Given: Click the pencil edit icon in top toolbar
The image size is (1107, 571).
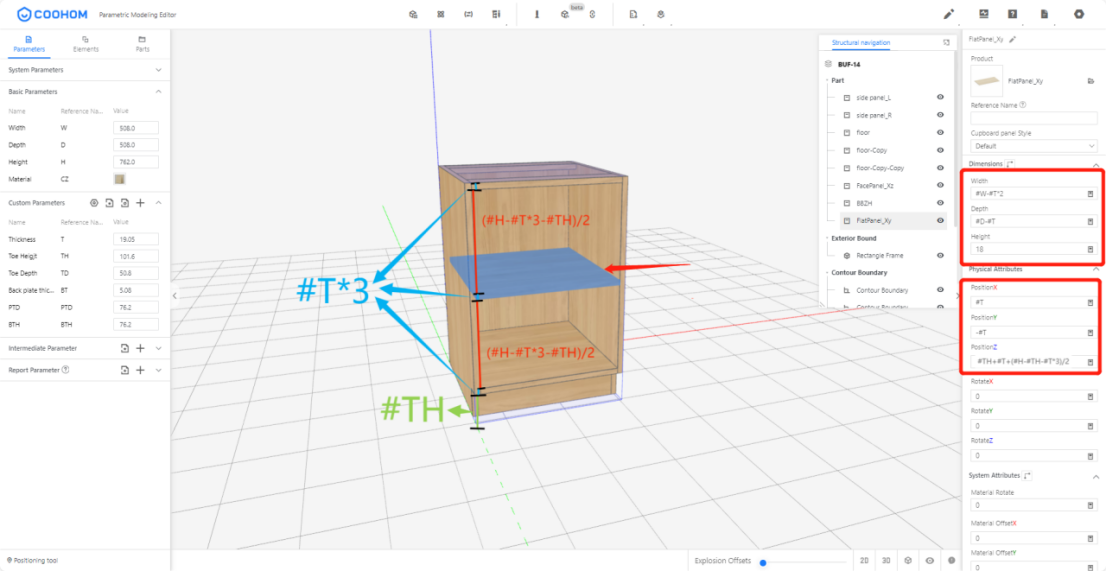Looking at the screenshot, I should [949, 14].
